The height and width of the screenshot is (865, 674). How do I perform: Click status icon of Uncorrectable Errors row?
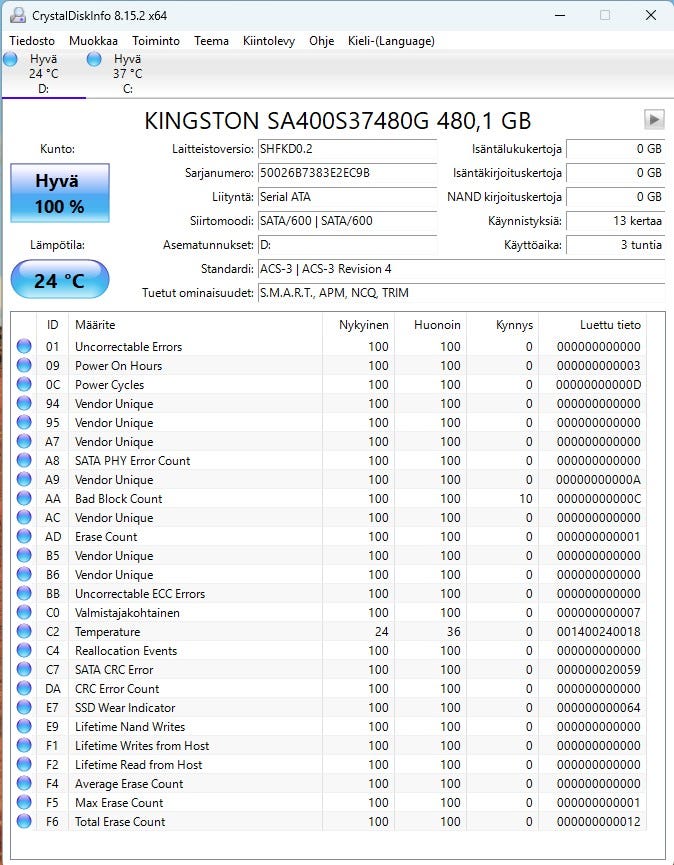click(x=24, y=346)
